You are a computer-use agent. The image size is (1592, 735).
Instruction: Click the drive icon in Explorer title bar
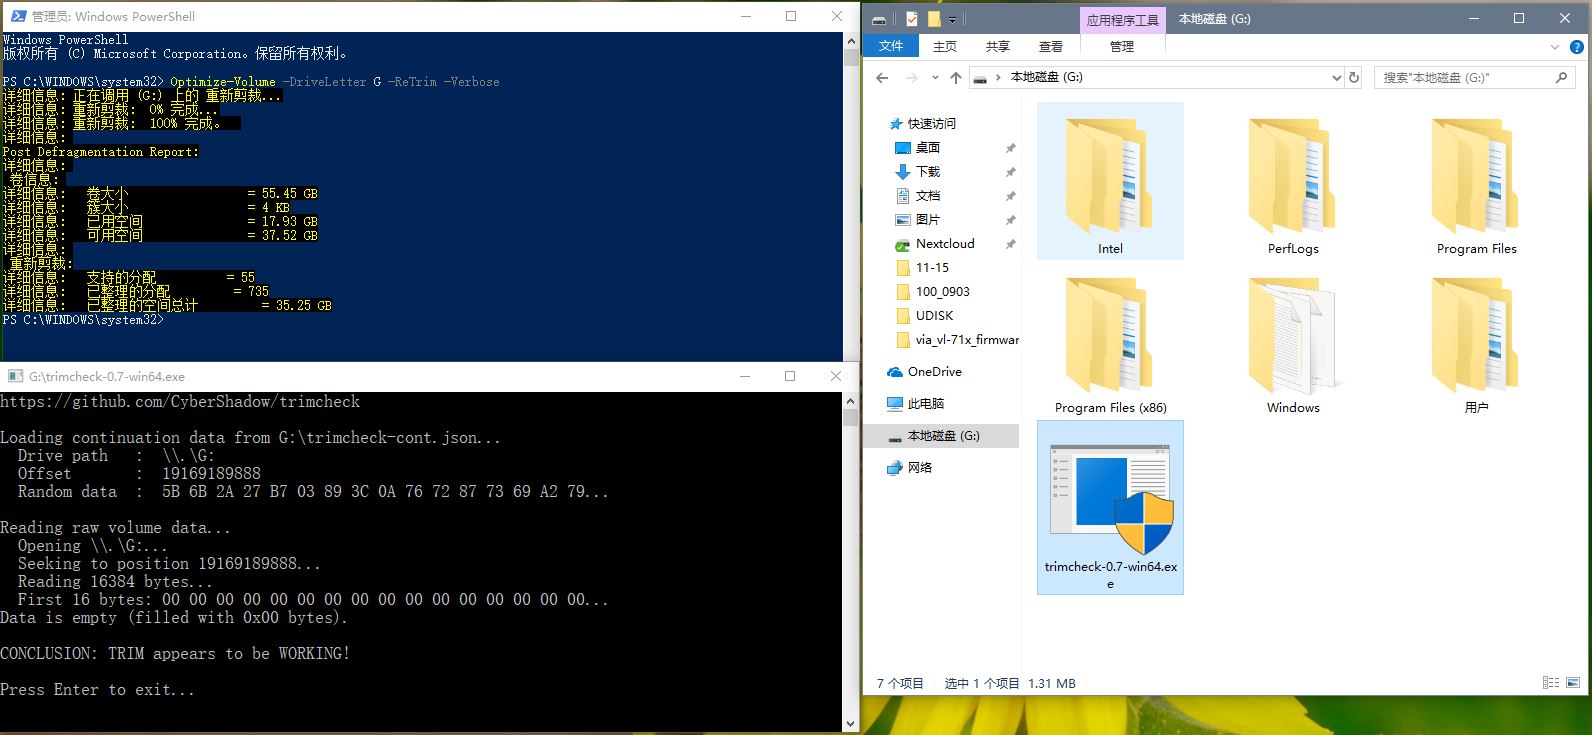click(879, 19)
